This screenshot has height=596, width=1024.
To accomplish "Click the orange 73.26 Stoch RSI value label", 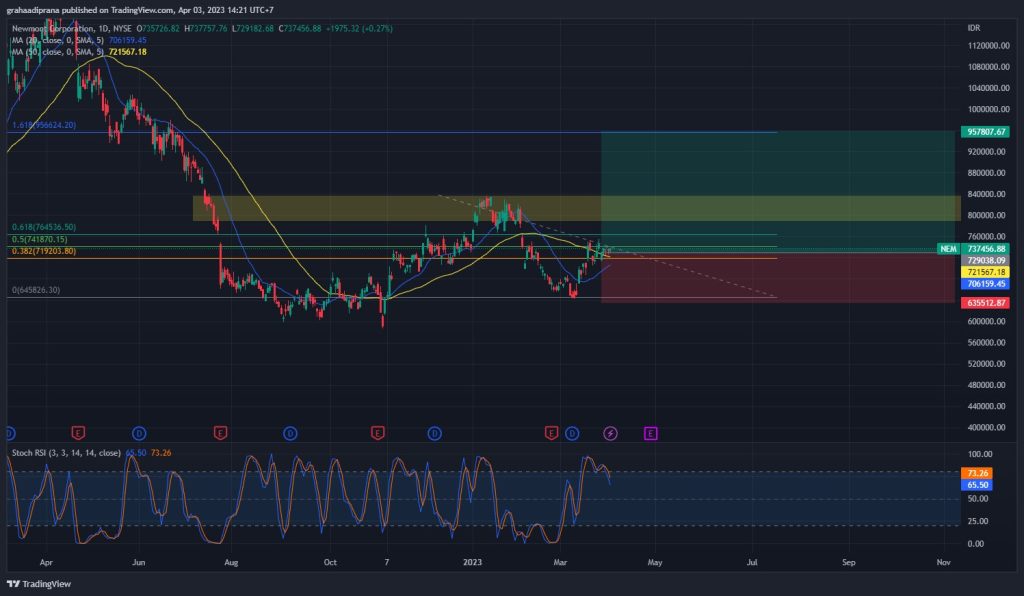I will pyautogui.click(x=977, y=473).
